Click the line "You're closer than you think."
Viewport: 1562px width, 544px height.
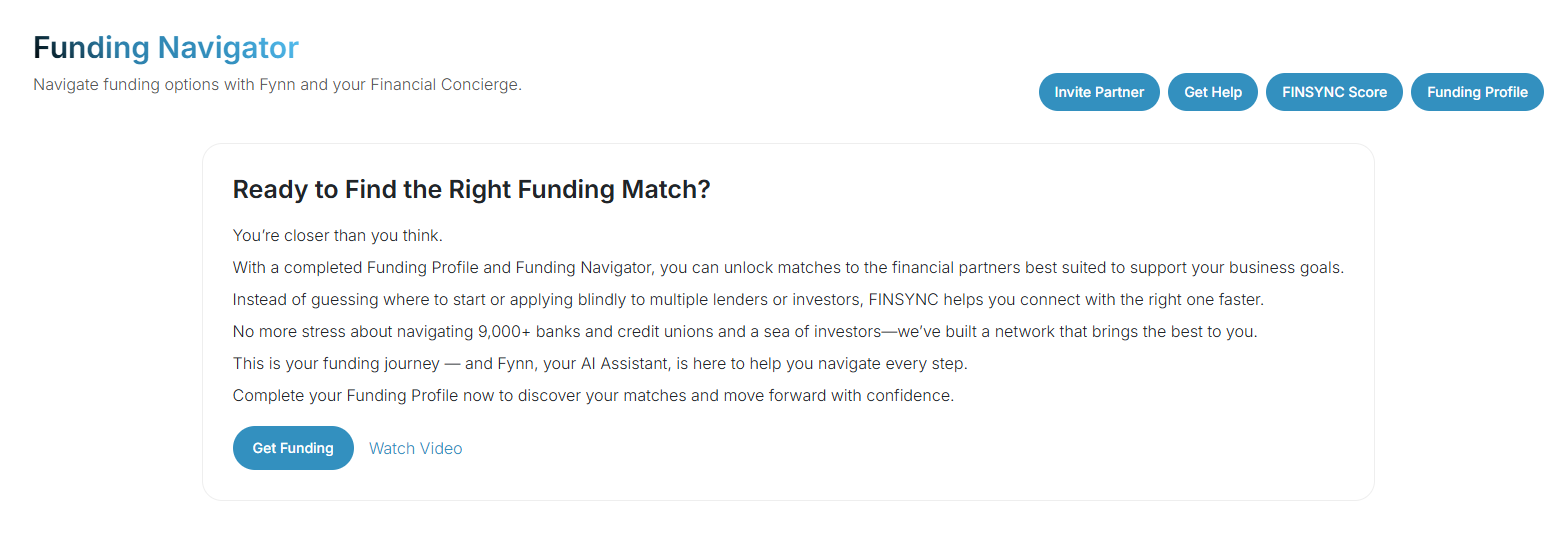[337, 236]
